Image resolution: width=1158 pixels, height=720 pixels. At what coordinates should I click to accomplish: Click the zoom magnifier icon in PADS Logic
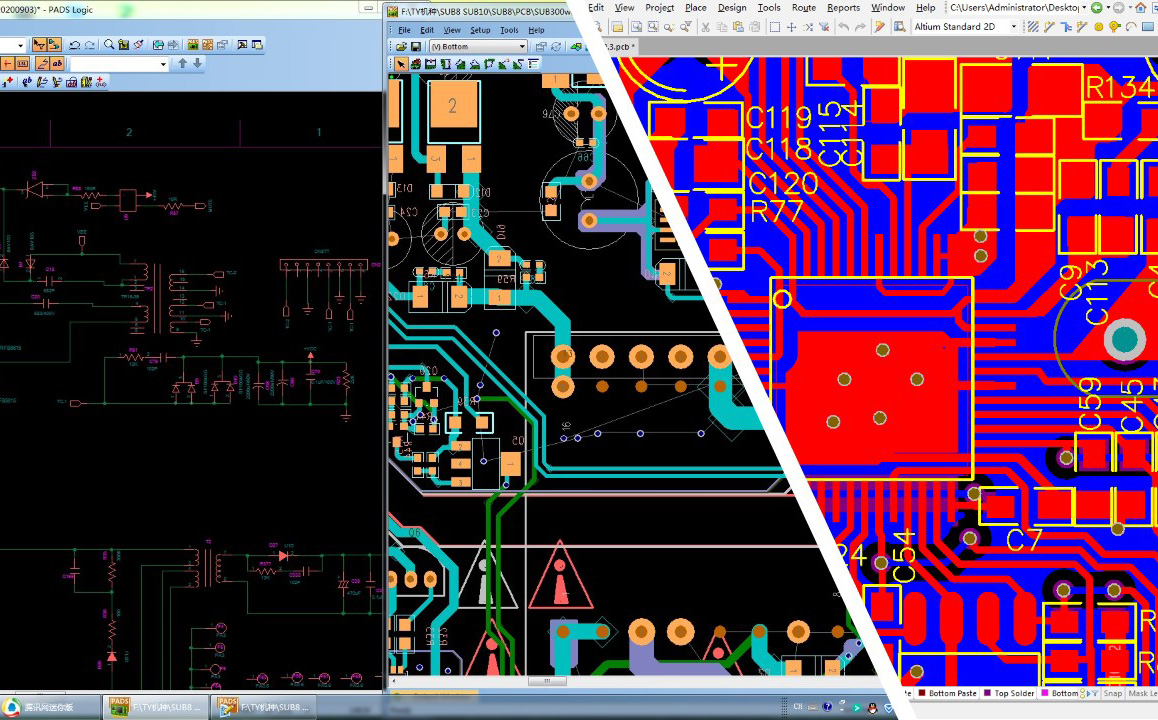pyautogui.click(x=109, y=45)
